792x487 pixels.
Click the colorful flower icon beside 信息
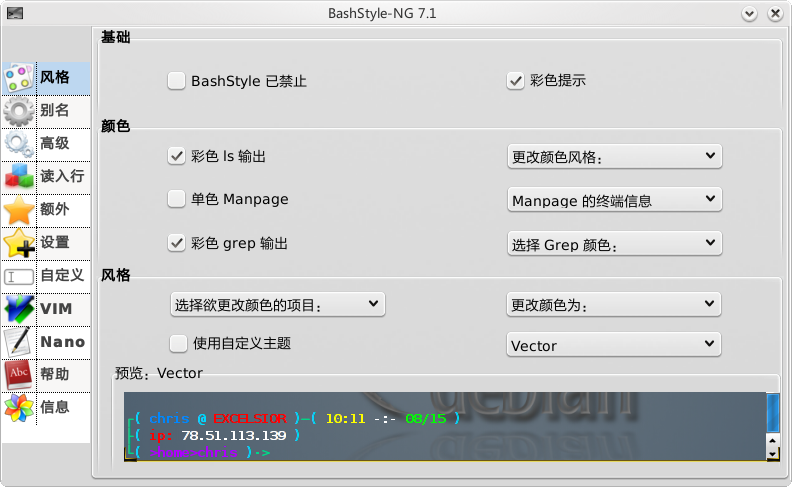19,408
